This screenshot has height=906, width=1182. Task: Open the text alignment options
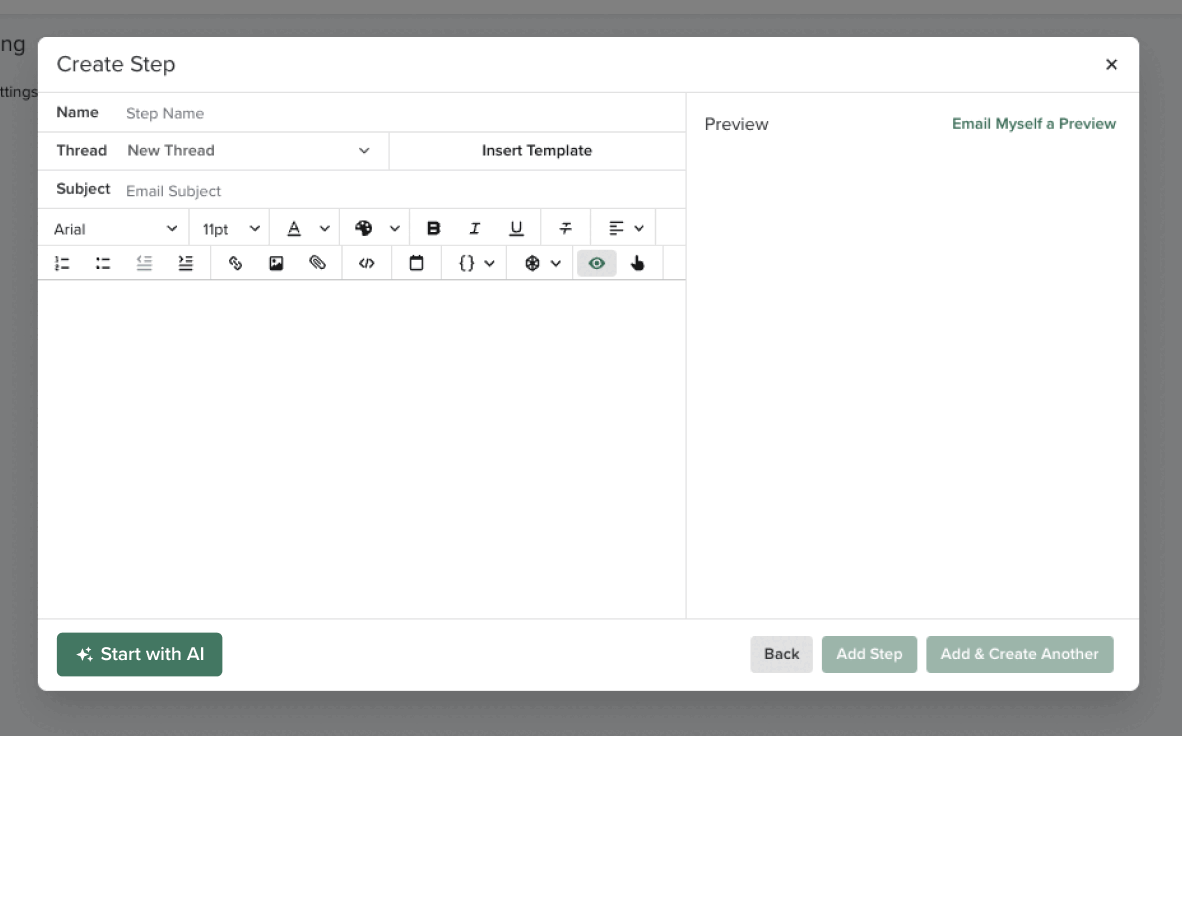pyautogui.click(x=623, y=228)
